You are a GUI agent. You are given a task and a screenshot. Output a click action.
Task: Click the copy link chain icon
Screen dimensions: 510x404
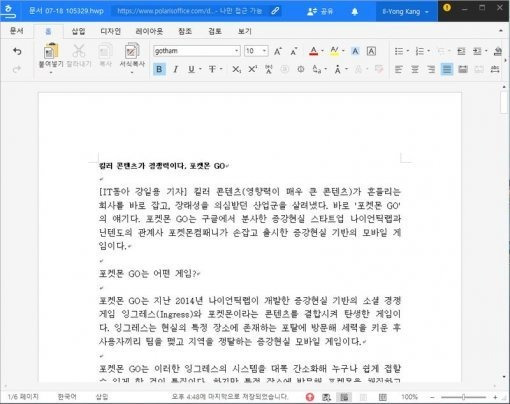tap(275, 11)
